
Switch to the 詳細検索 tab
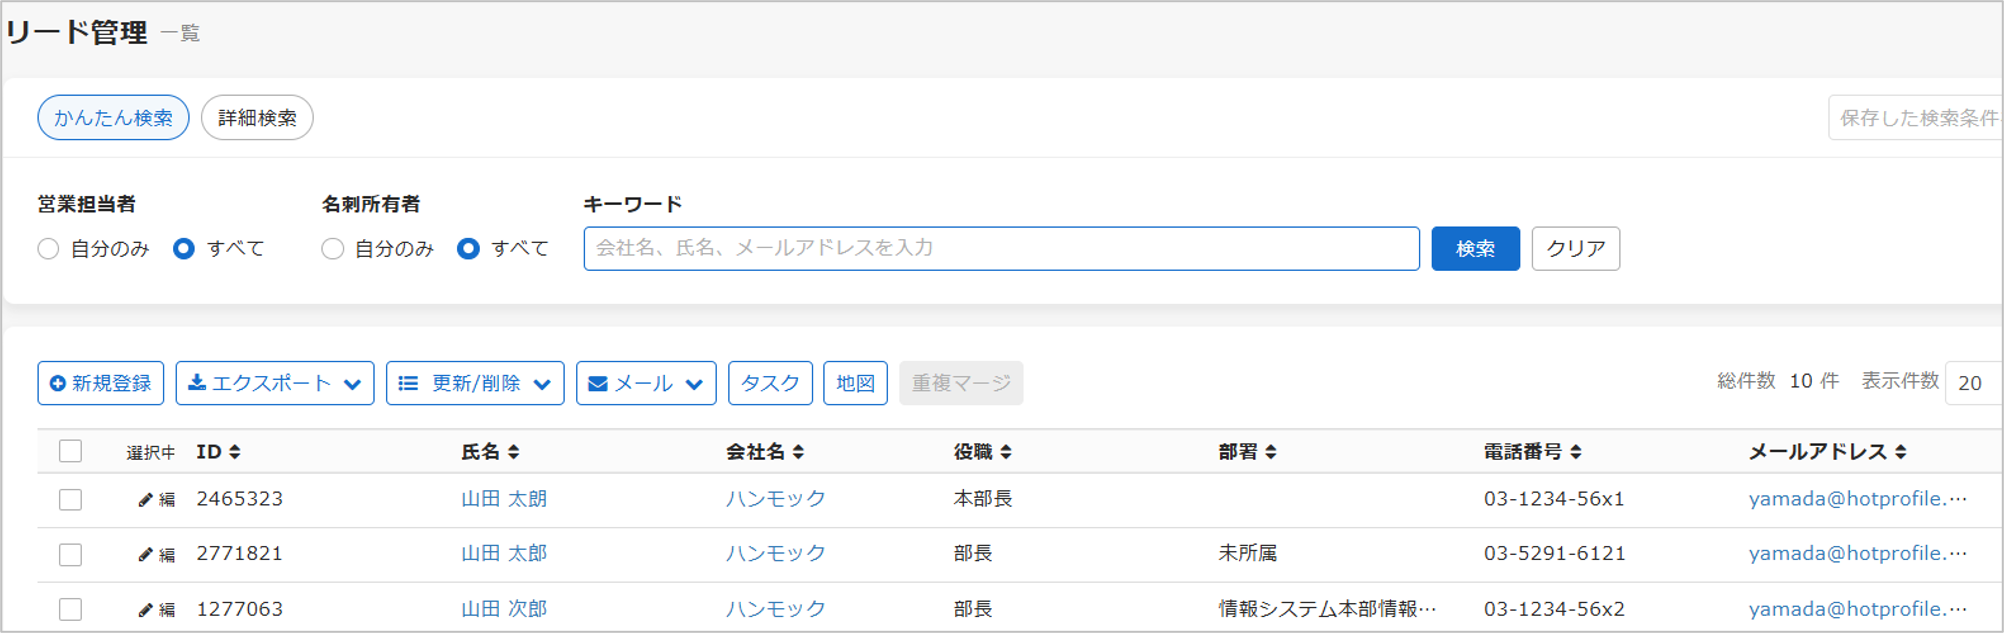point(257,118)
